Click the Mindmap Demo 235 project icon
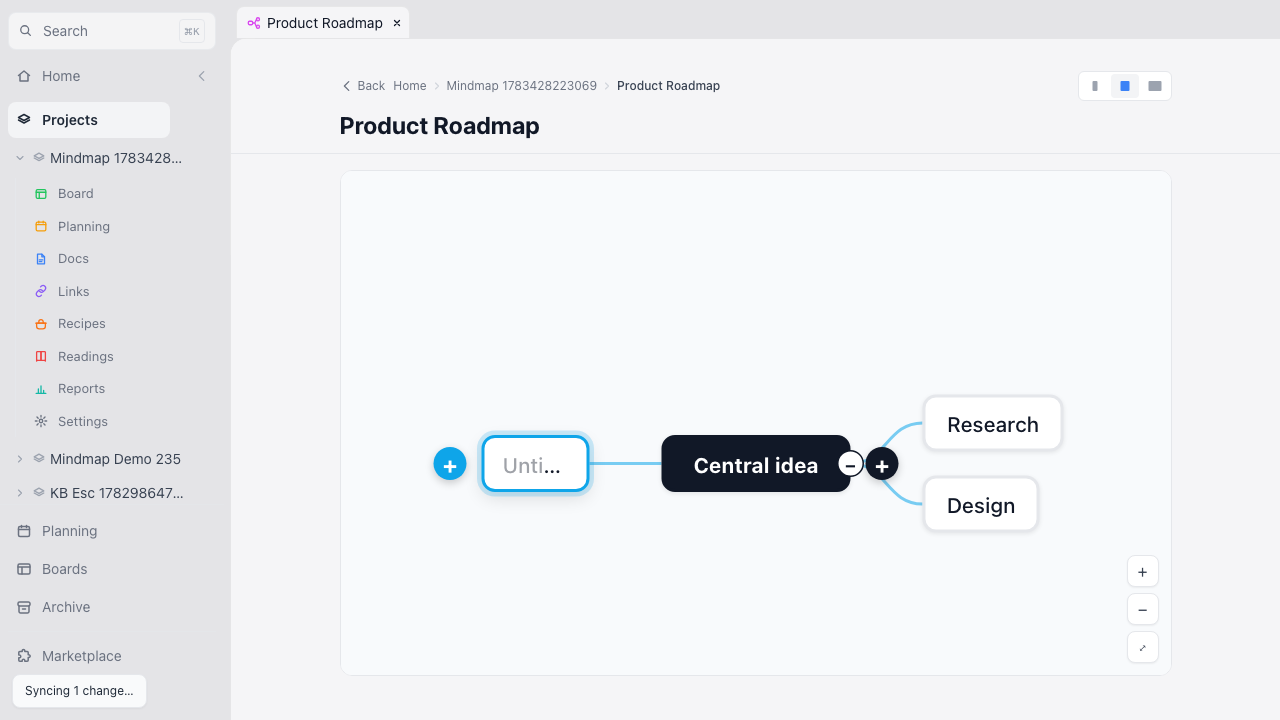 [x=39, y=459]
